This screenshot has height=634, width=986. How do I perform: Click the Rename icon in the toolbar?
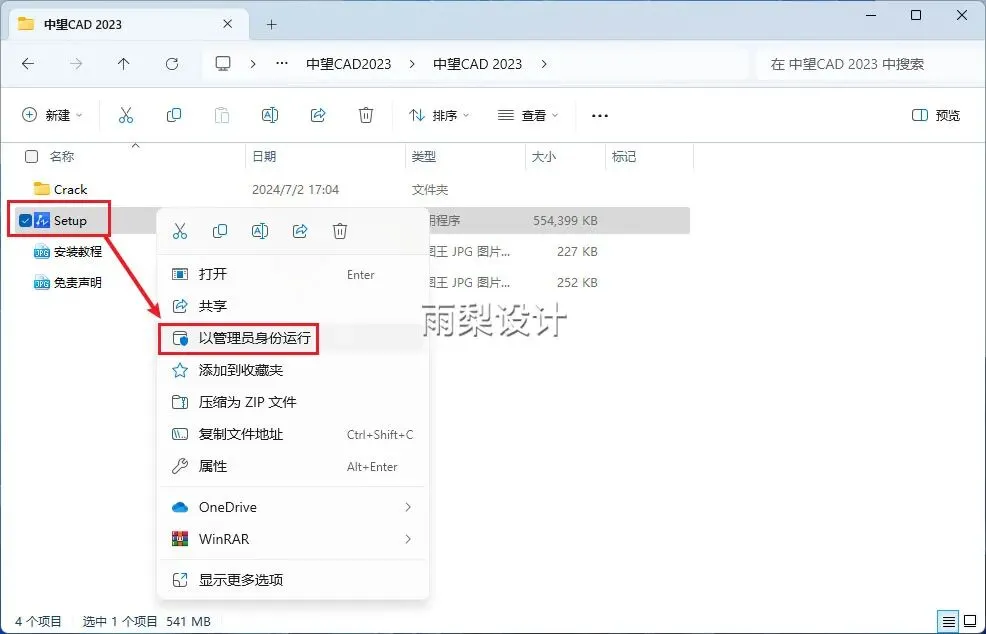[x=270, y=115]
